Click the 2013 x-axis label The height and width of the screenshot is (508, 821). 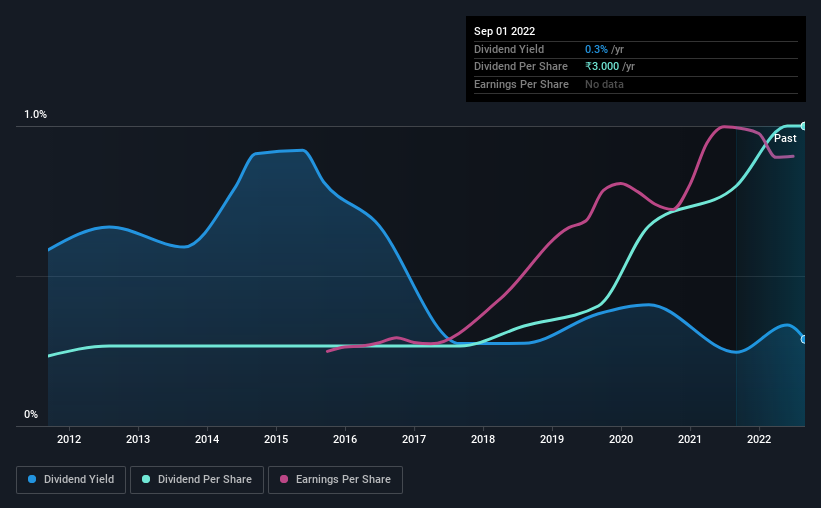[138, 439]
